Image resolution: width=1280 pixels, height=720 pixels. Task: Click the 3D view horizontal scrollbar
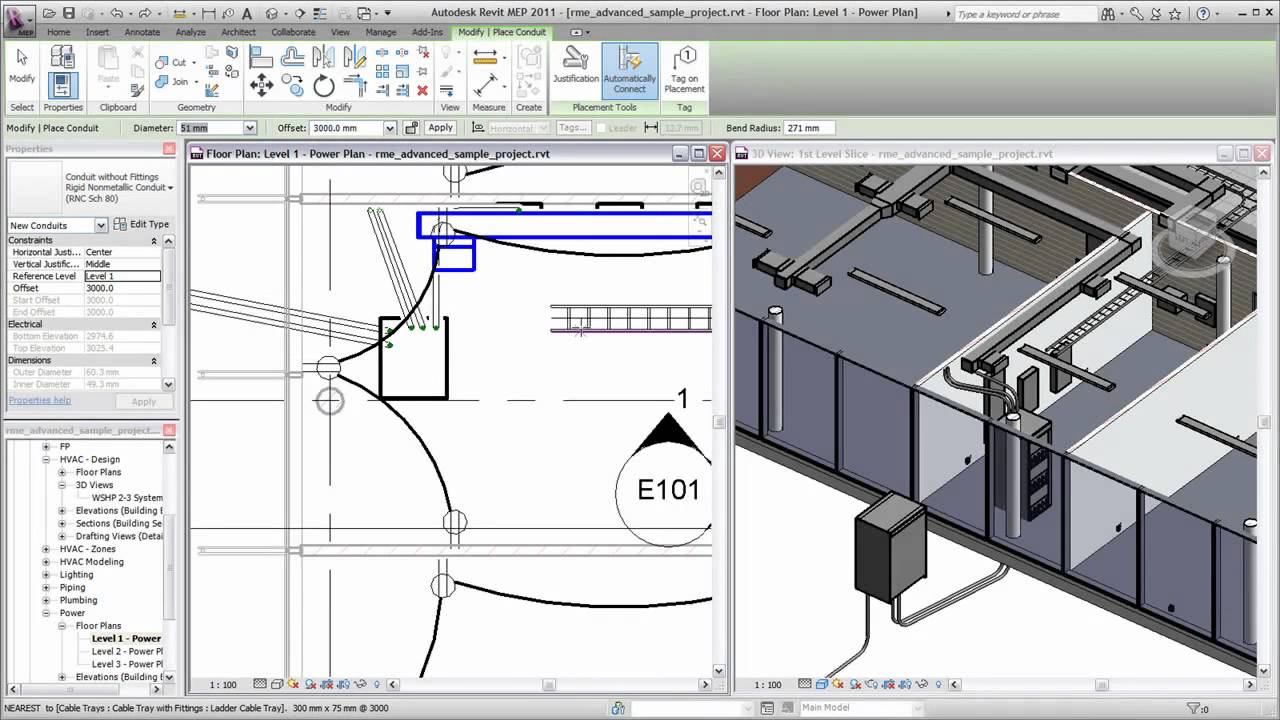coord(1103,685)
